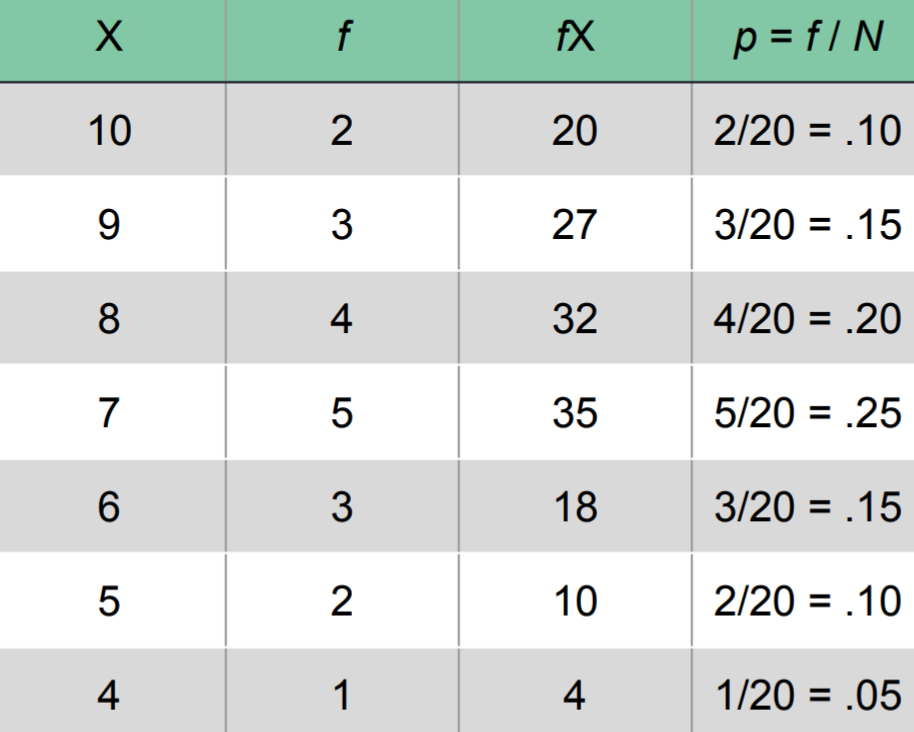The image size is (914, 732).
Task: Select the fX cell containing 35
Action: 574,412
